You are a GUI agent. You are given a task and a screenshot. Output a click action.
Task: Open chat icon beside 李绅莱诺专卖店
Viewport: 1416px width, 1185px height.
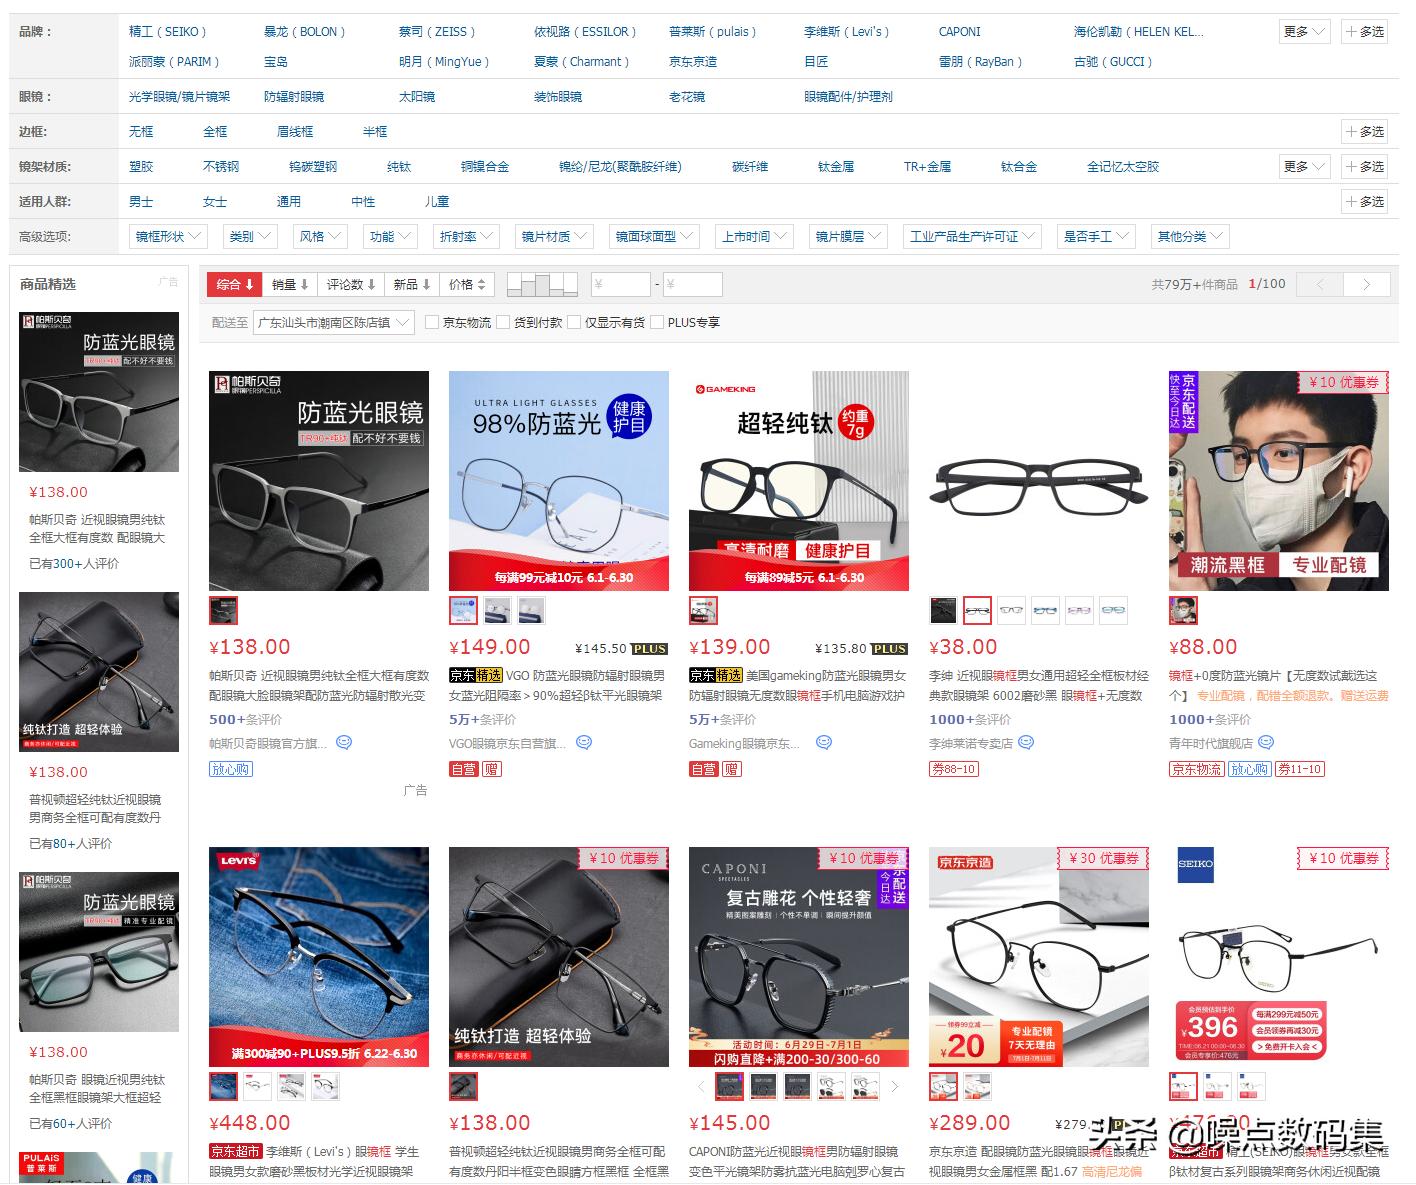1026,743
